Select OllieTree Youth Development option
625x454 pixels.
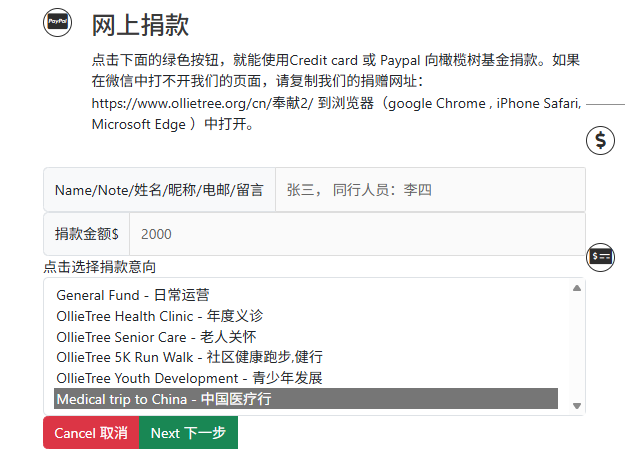pyautogui.click(x=189, y=378)
